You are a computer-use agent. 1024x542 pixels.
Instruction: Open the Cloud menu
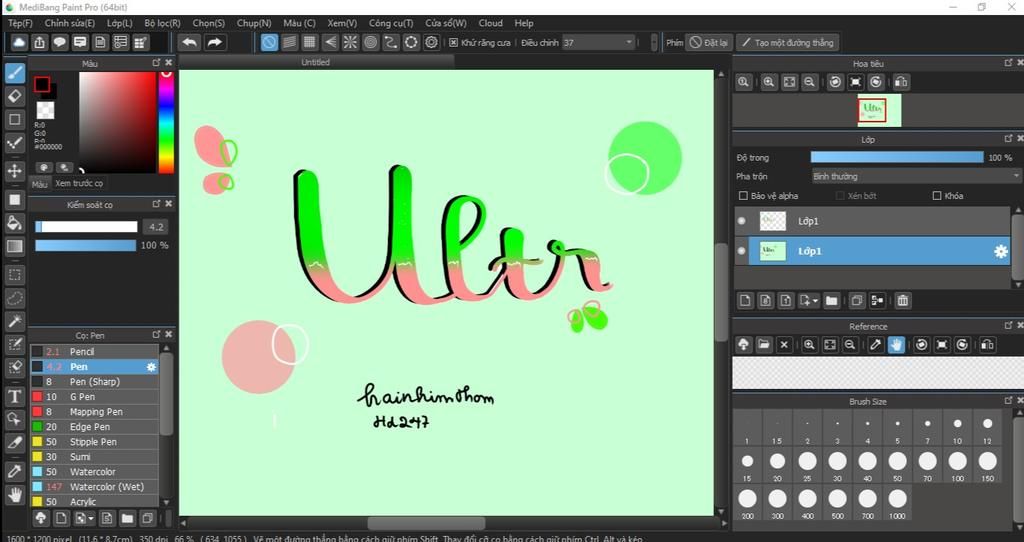click(490, 23)
